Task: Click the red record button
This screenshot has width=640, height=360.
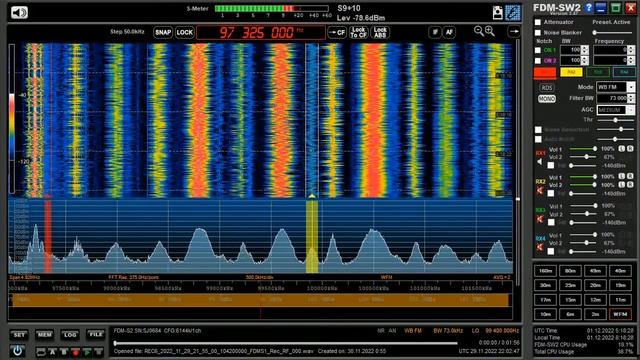Action: pos(76,352)
